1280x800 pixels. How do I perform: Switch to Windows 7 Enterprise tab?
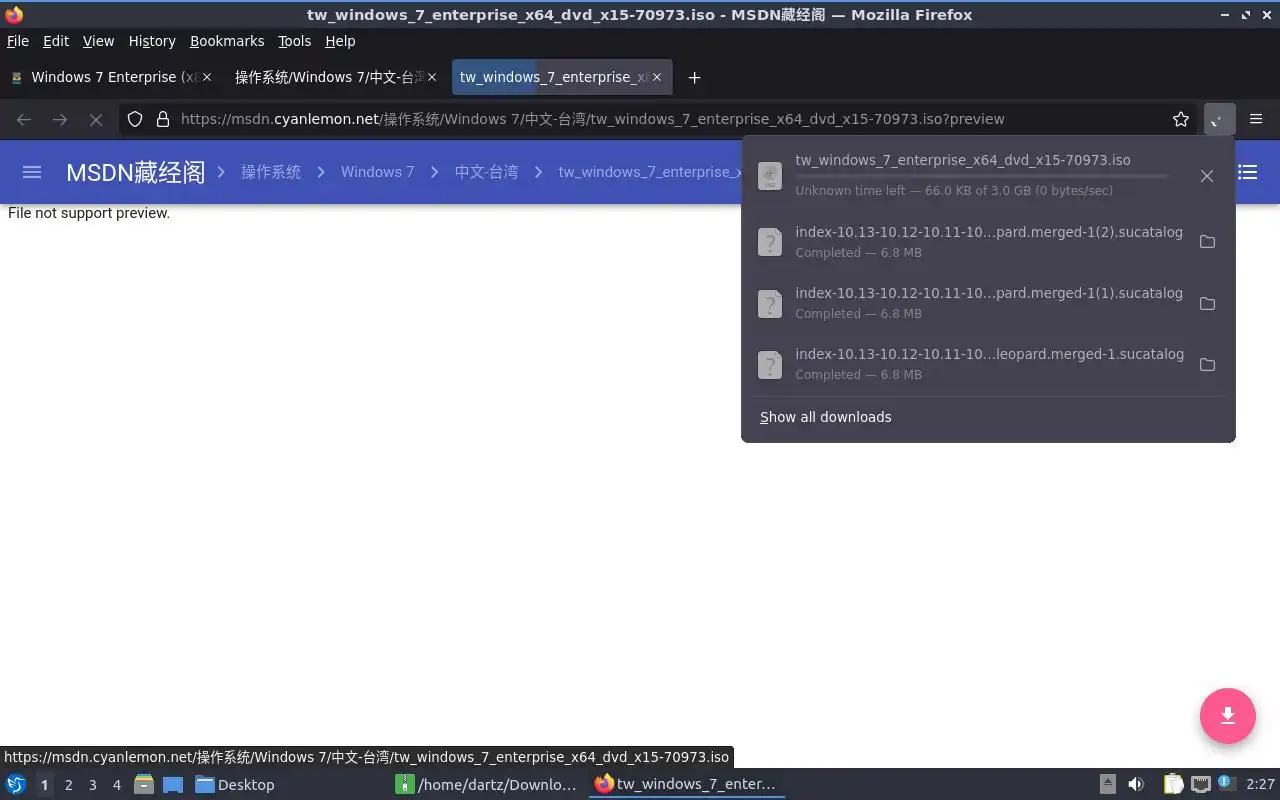[110, 77]
